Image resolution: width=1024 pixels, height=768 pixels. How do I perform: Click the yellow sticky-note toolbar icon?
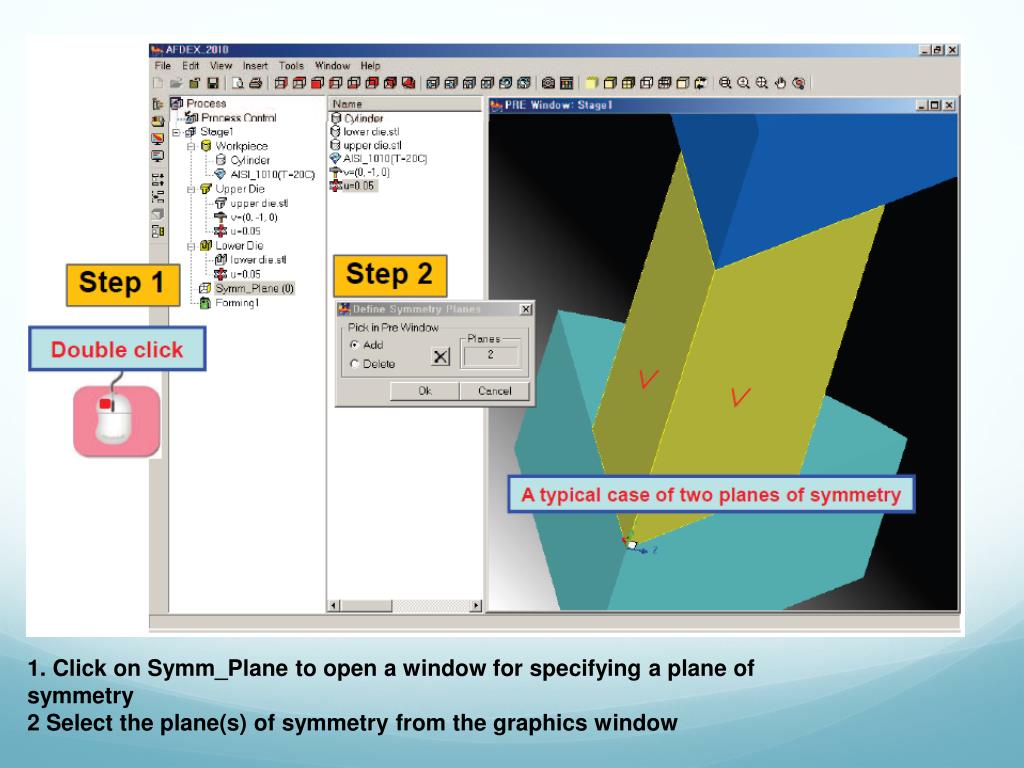tap(592, 83)
